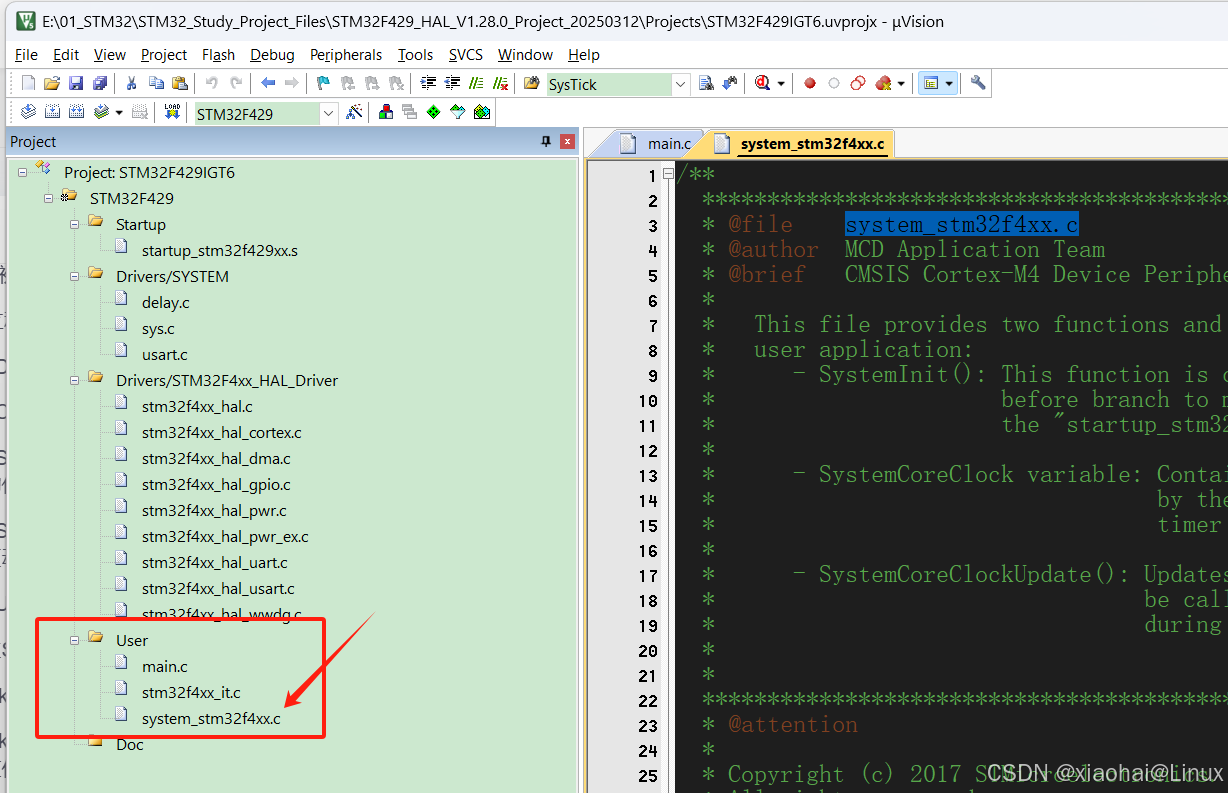1228x793 pixels.
Task: Open the Peripherals menu
Action: tap(346, 54)
